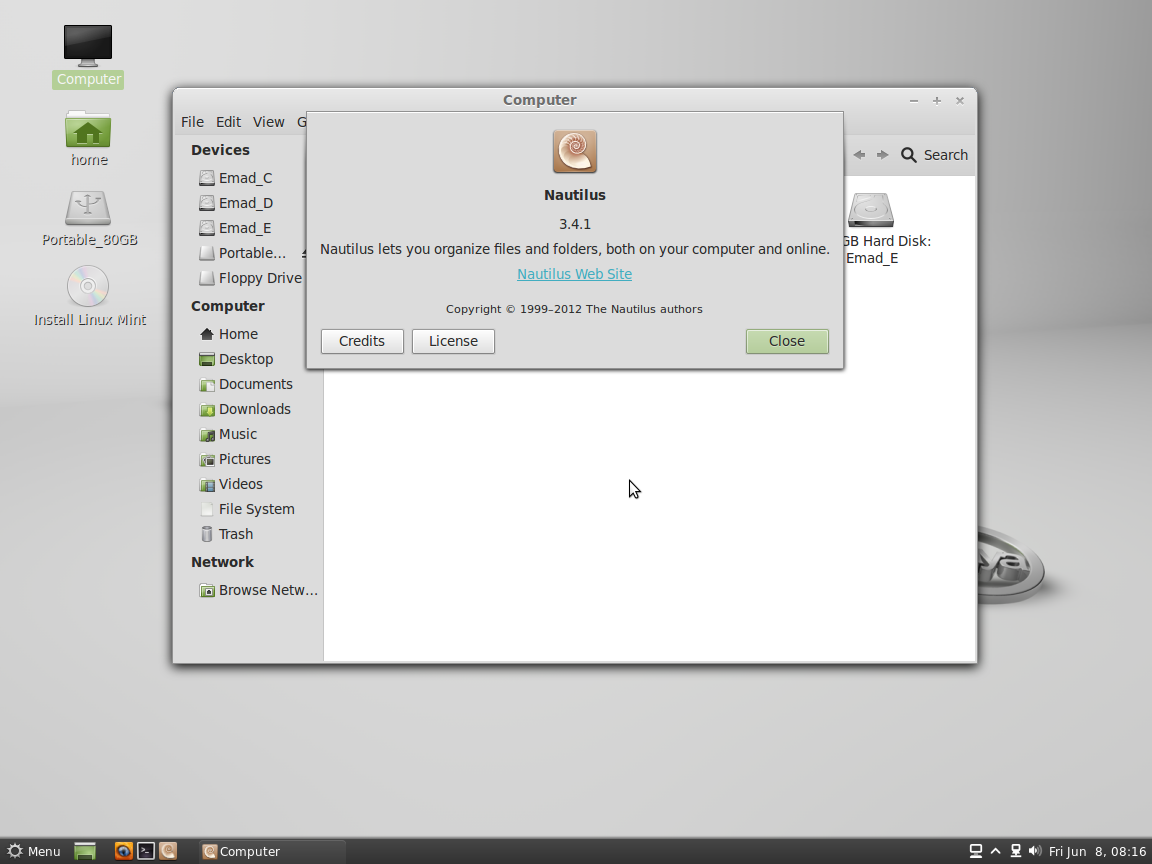This screenshot has height=864, width=1152.
Task: Click the Emad_E hard disk icon in file view
Action: click(871, 210)
